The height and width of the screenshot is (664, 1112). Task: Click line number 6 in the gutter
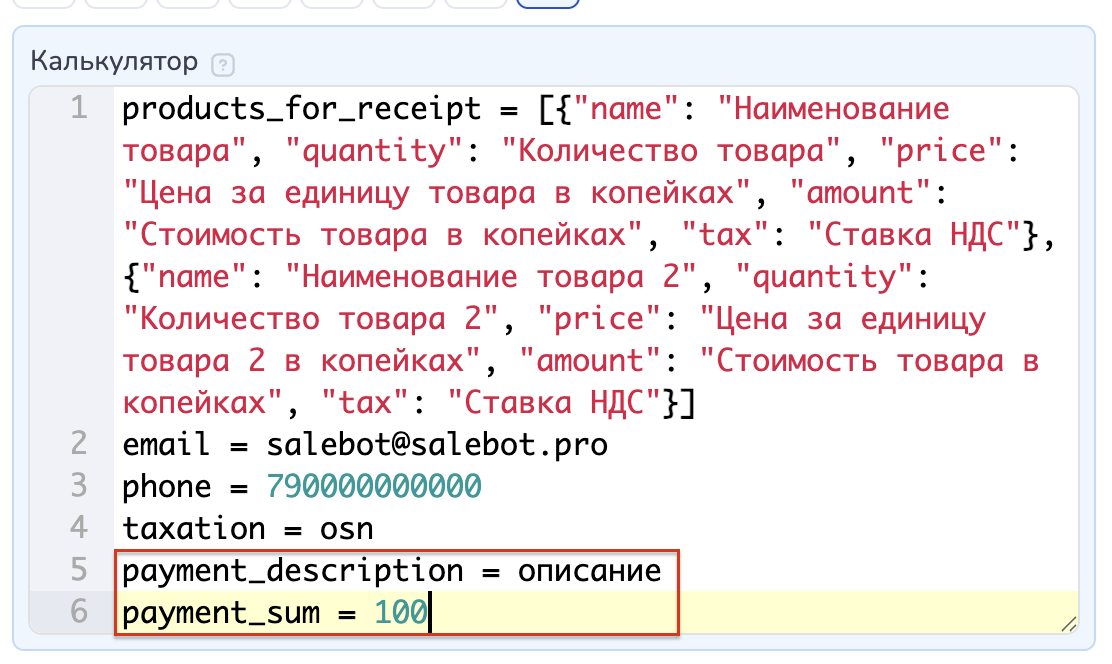[x=78, y=613]
